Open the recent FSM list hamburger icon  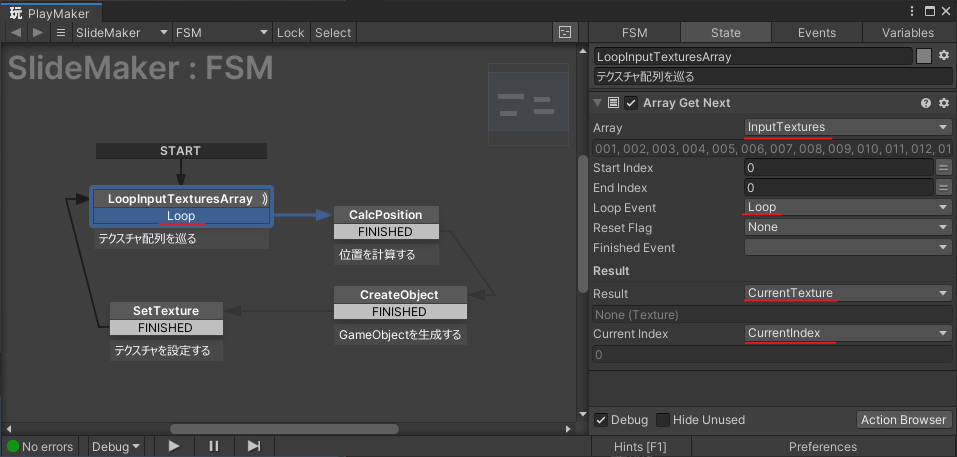click(x=60, y=33)
